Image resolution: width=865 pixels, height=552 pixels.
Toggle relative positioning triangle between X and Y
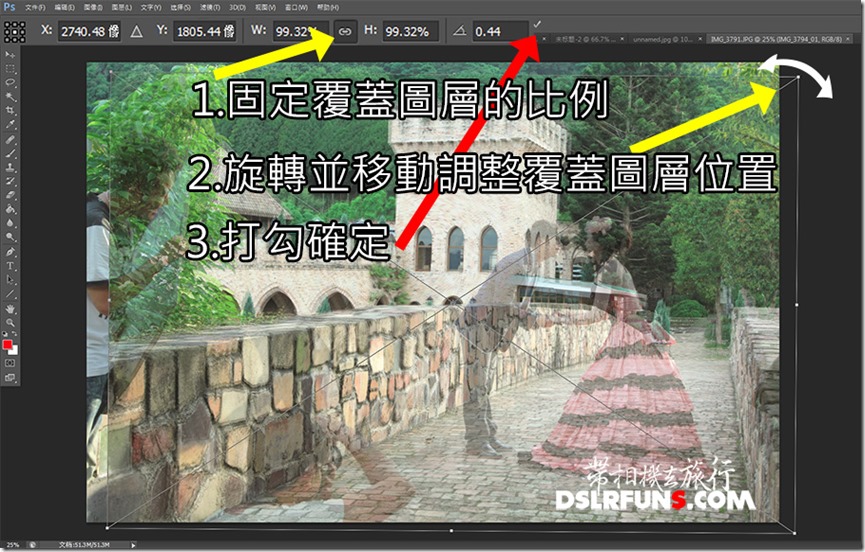tap(139, 31)
